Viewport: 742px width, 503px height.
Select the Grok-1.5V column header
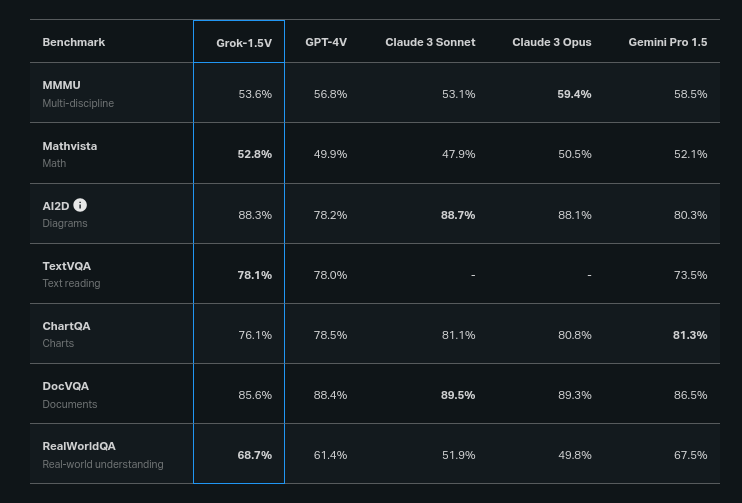244,42
